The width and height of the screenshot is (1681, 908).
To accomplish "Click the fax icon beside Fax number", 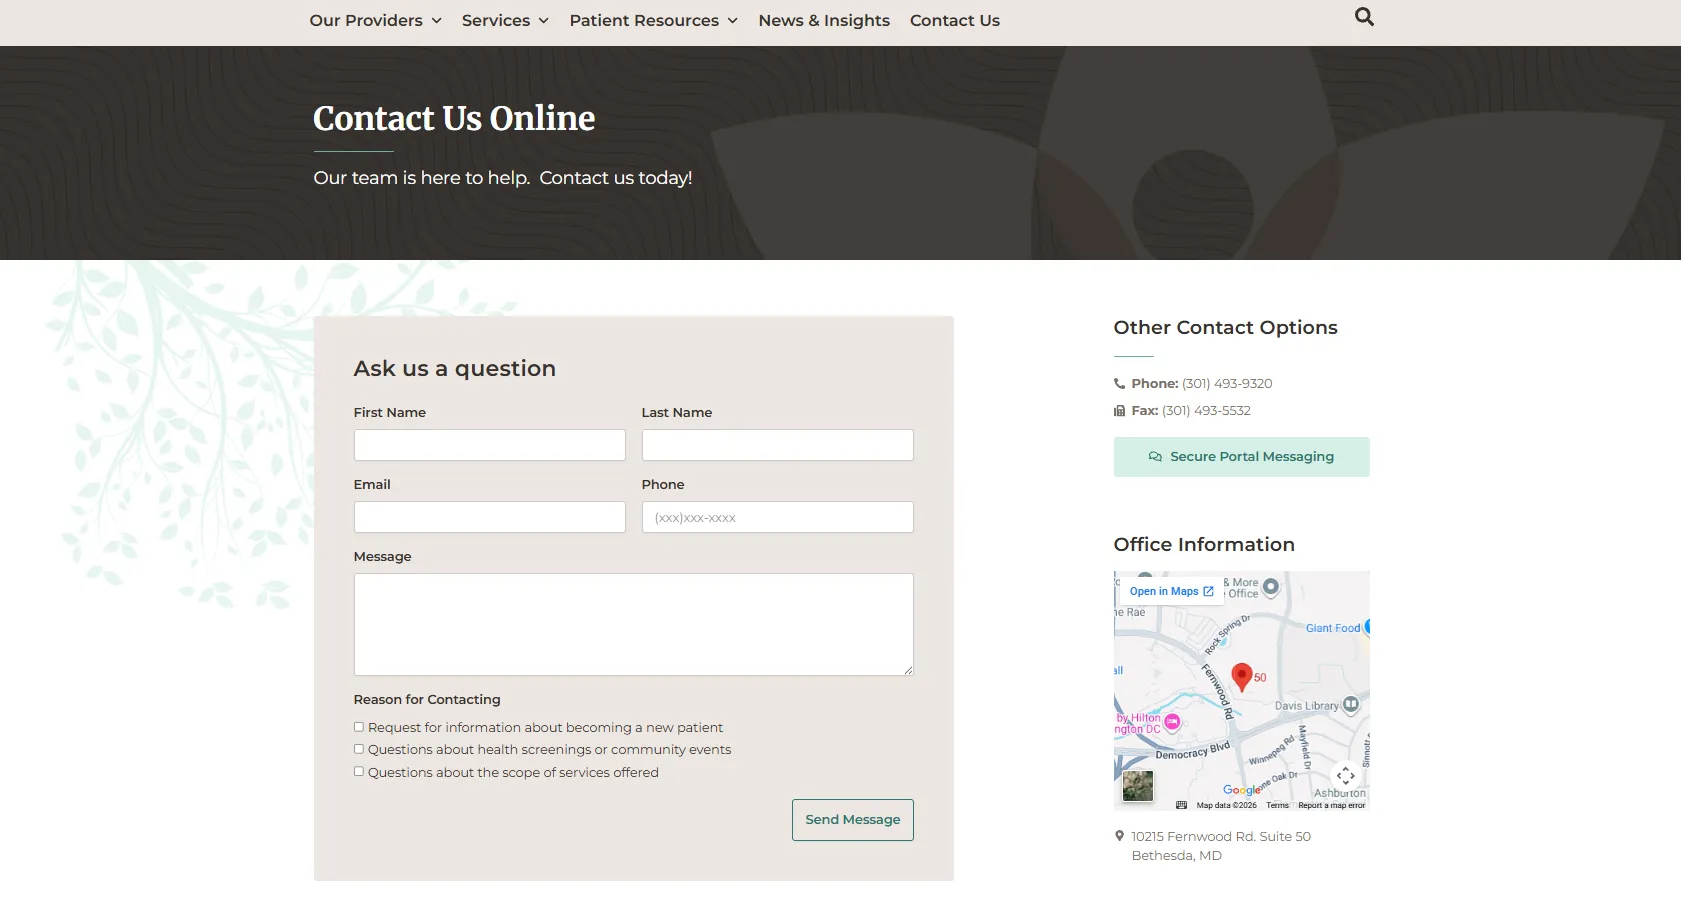I will click(x=1119, y=411).
